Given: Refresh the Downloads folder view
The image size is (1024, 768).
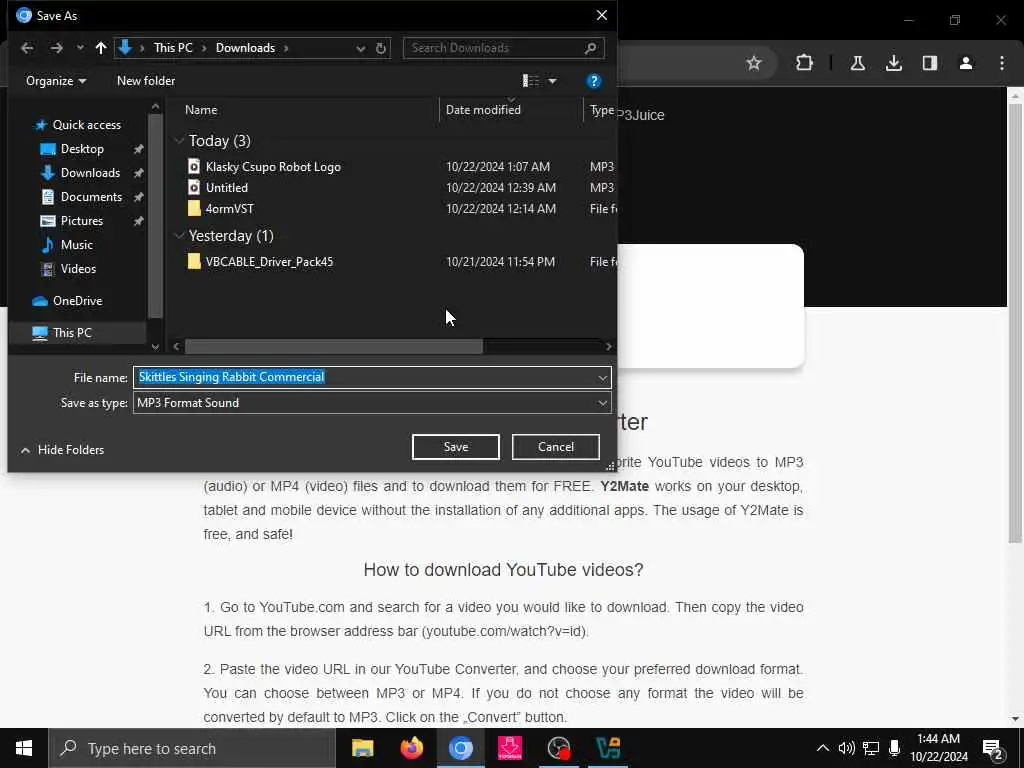Looking at the screenshot, I should (381, 48).
